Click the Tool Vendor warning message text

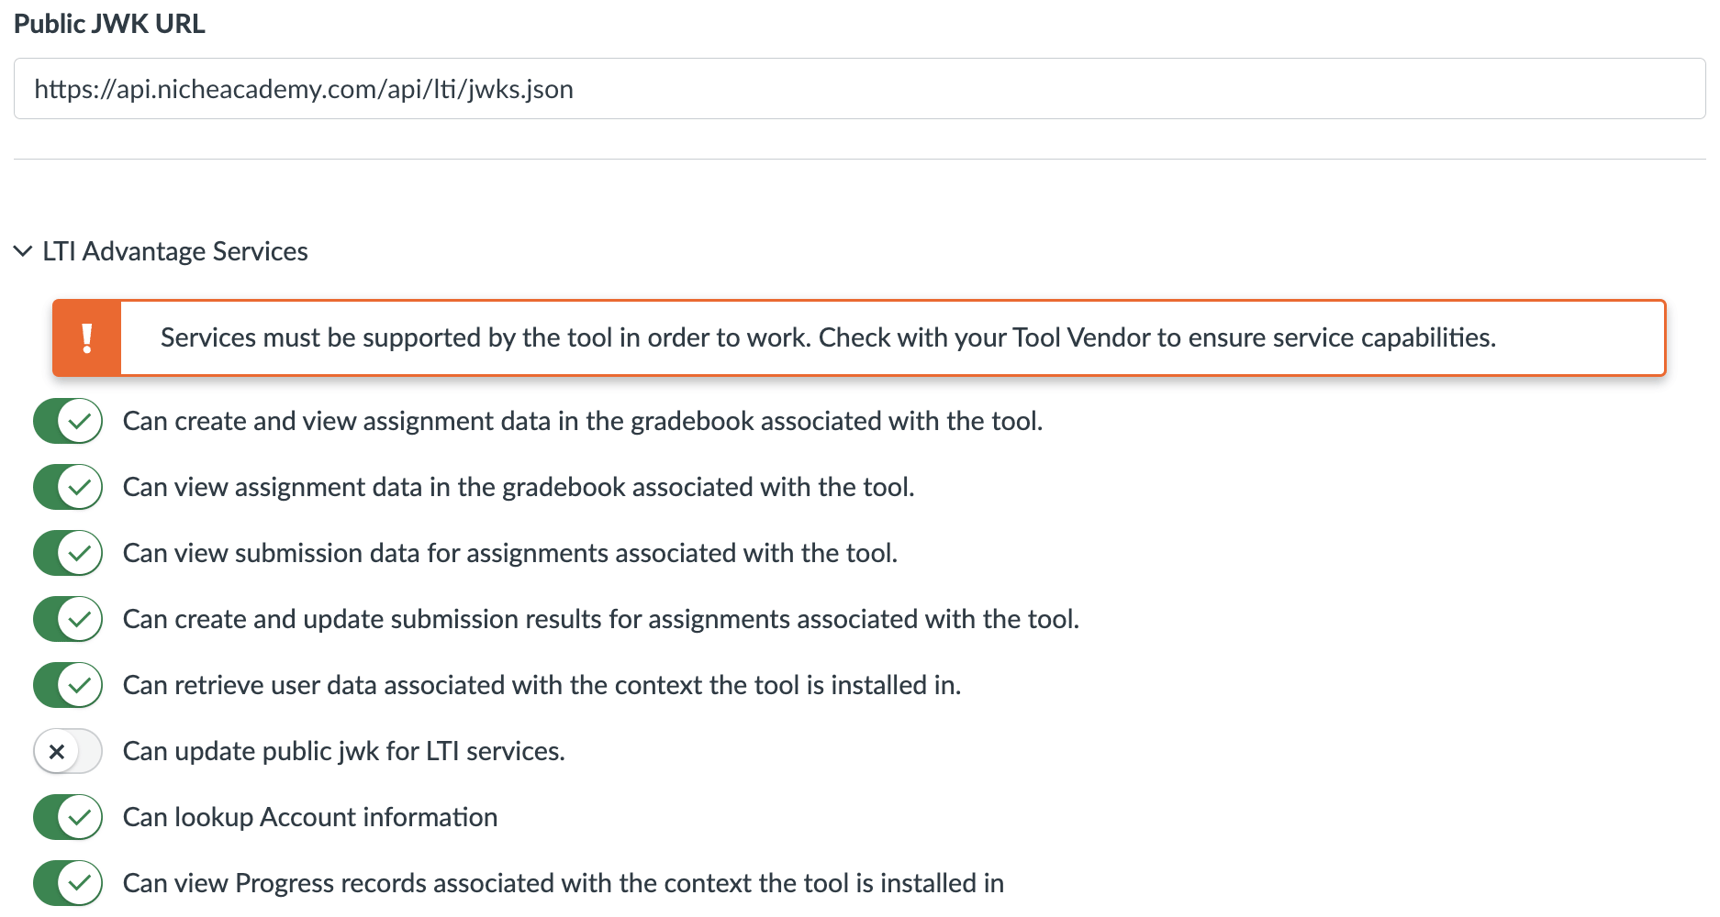click(x=827, y=338)
